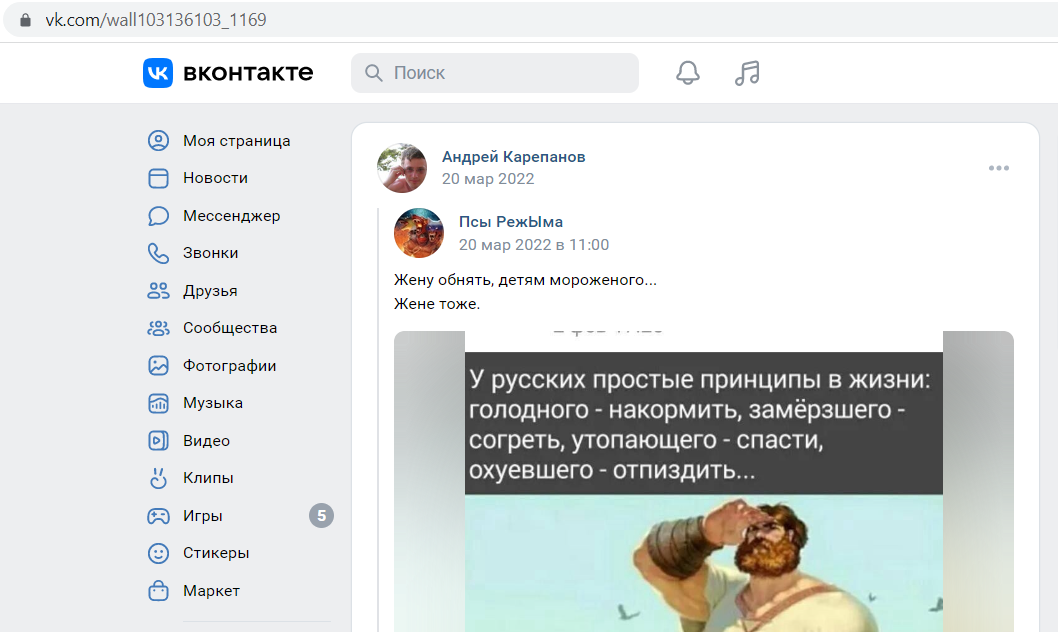
Task: Select Звонки in left menu
Action: 211,253
